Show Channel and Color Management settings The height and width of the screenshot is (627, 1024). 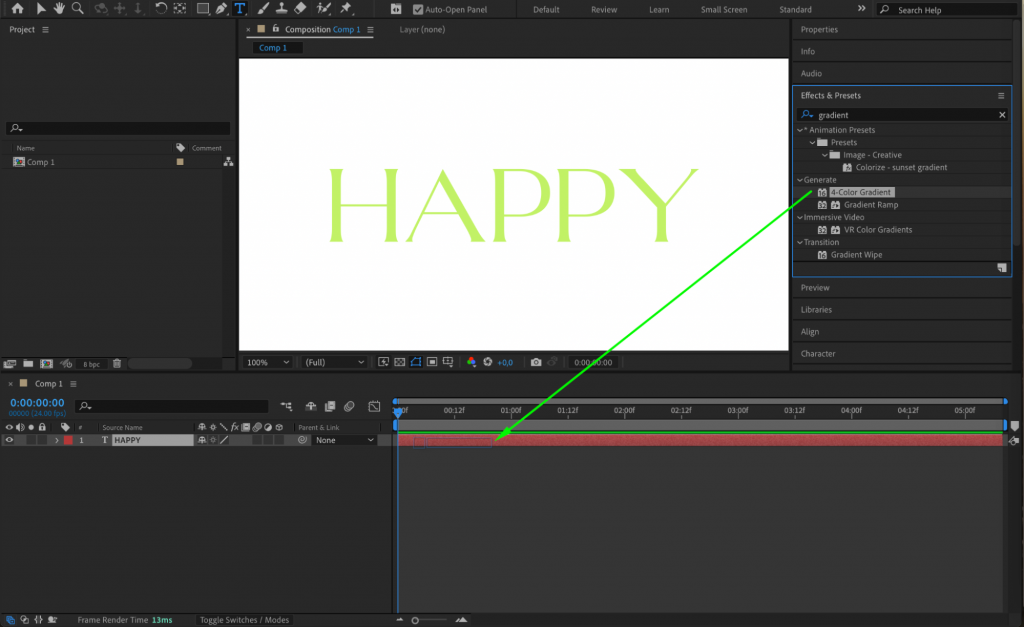click(471, 362)
